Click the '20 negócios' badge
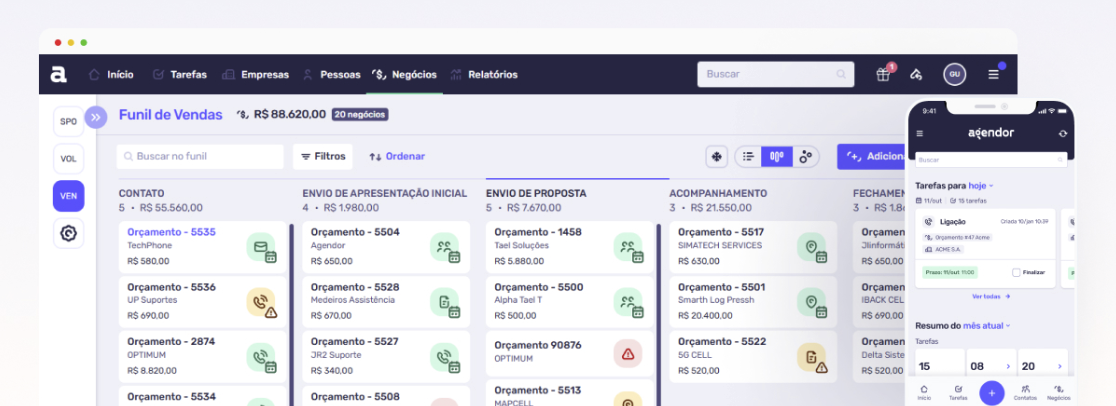The width and height of the screenshot is (1116, 406). [360, 115]
